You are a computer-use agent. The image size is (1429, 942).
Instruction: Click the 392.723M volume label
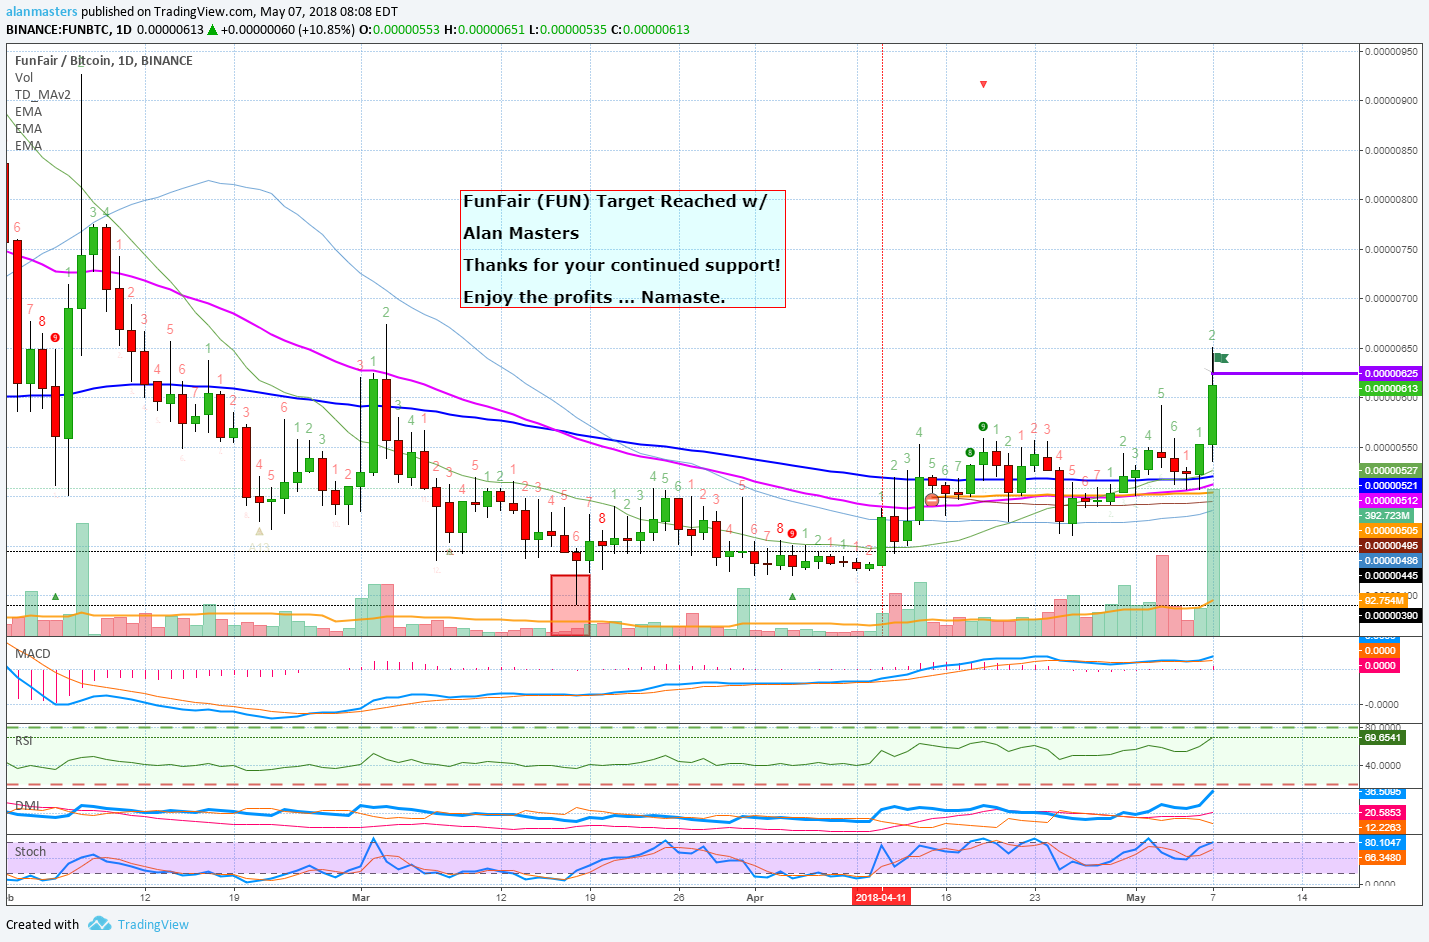[x=1386, y=515]
